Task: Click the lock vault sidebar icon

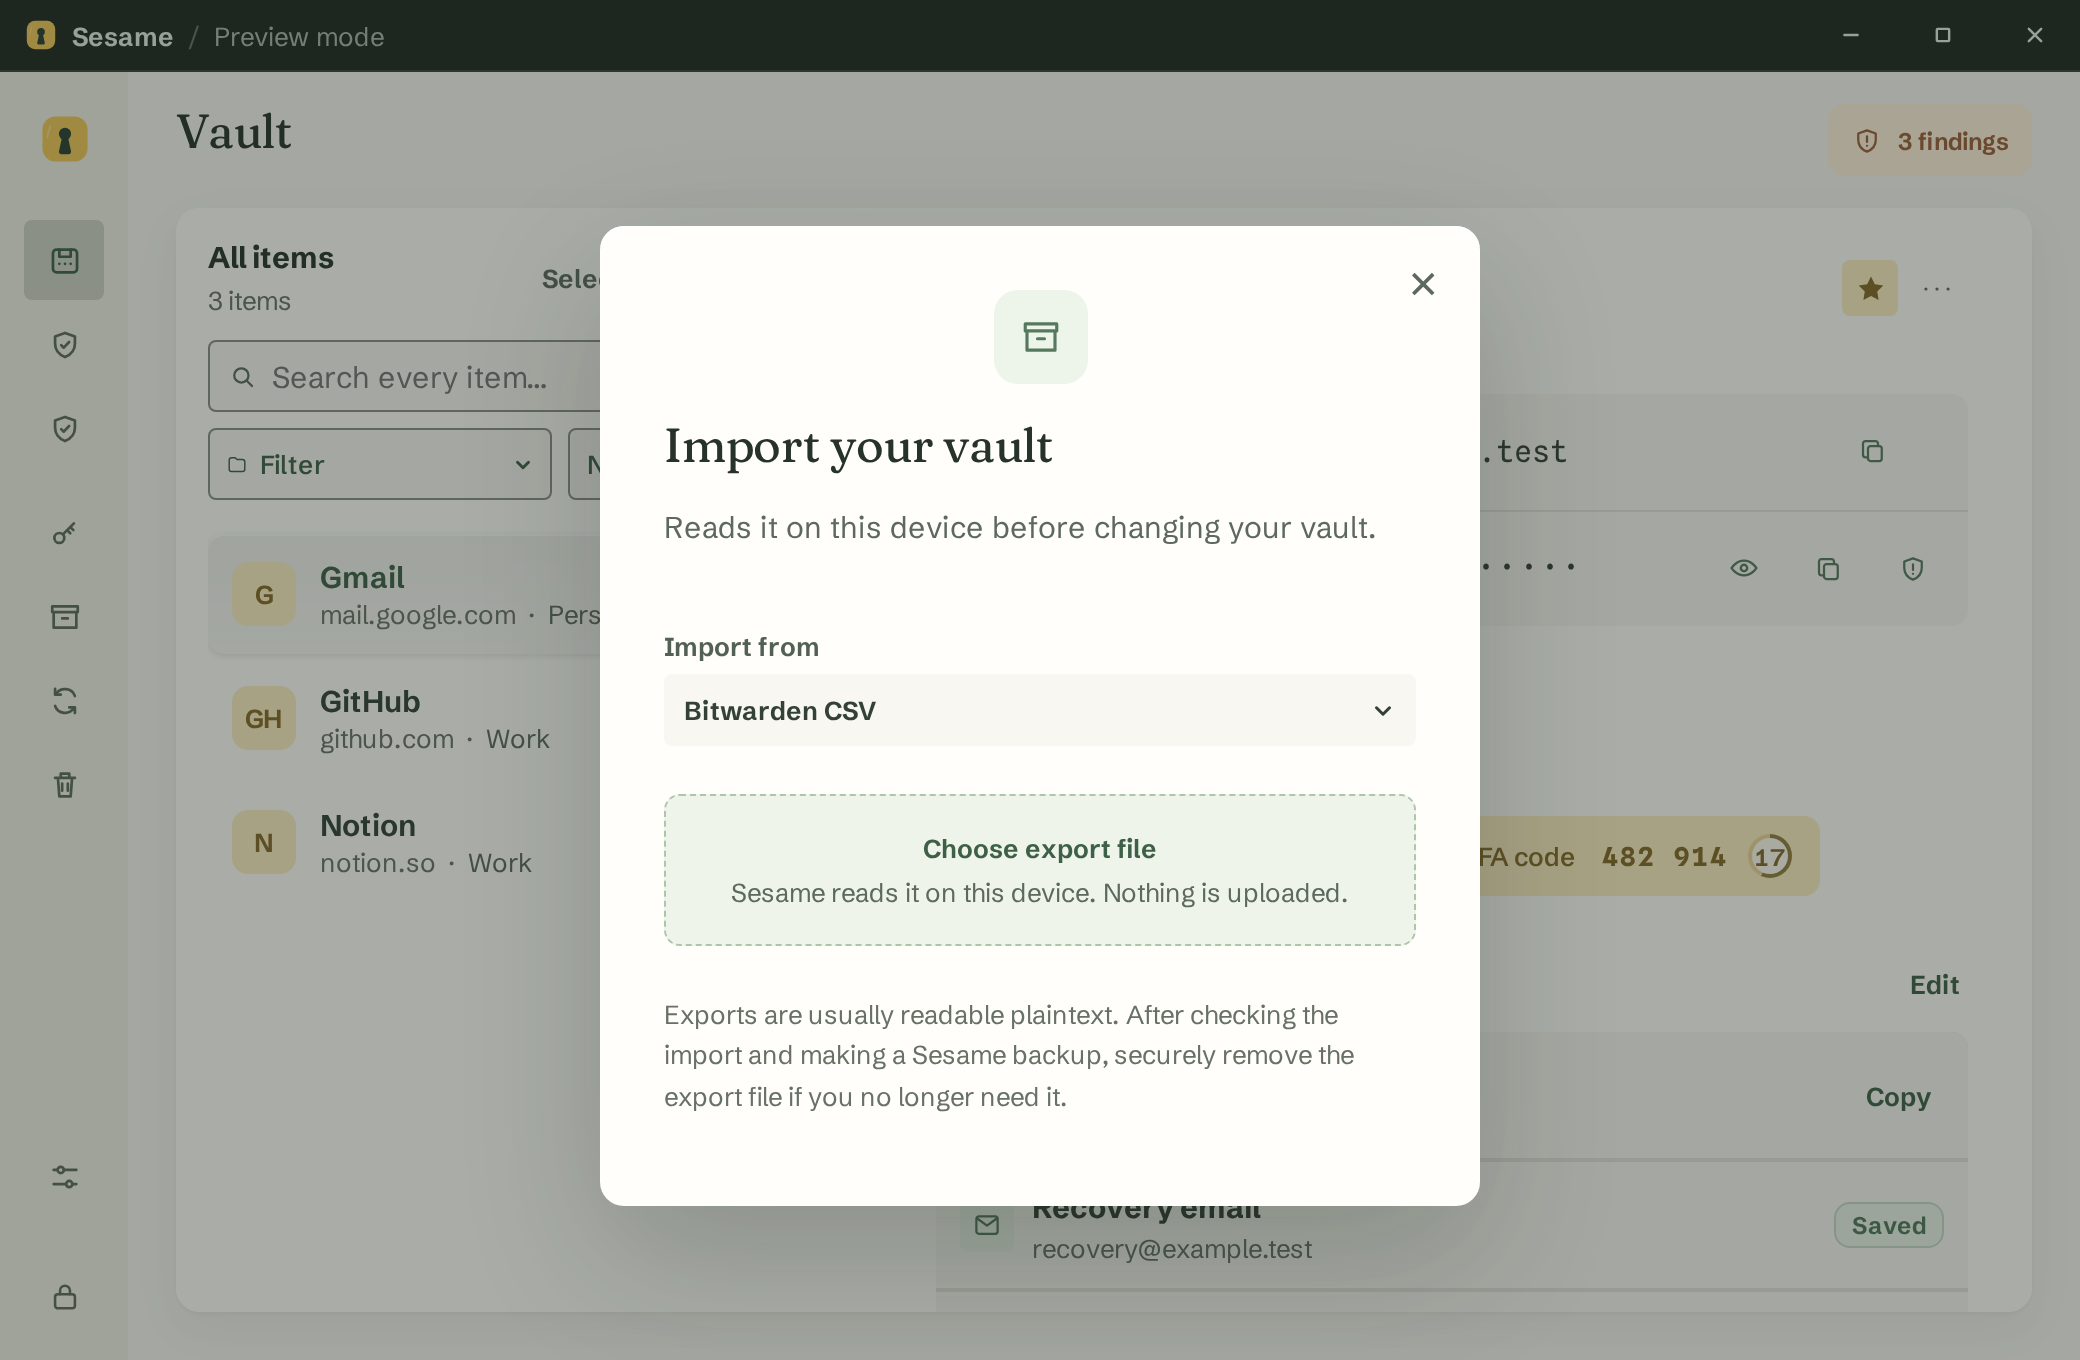Action: [x=64, y=1297]
